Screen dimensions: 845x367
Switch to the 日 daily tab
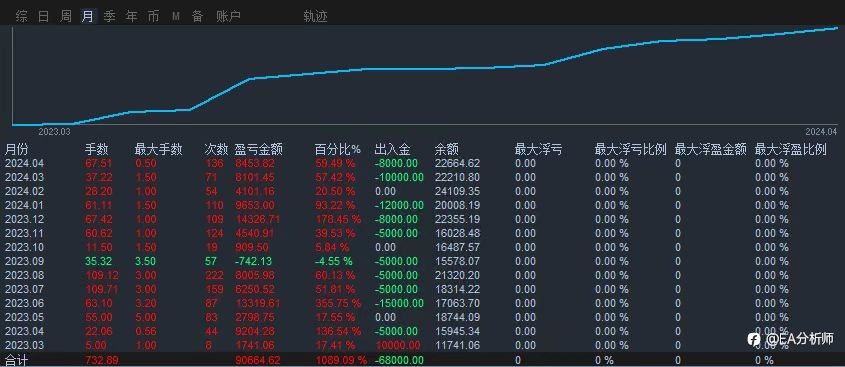pyautogui.click(x=44, y=17)
